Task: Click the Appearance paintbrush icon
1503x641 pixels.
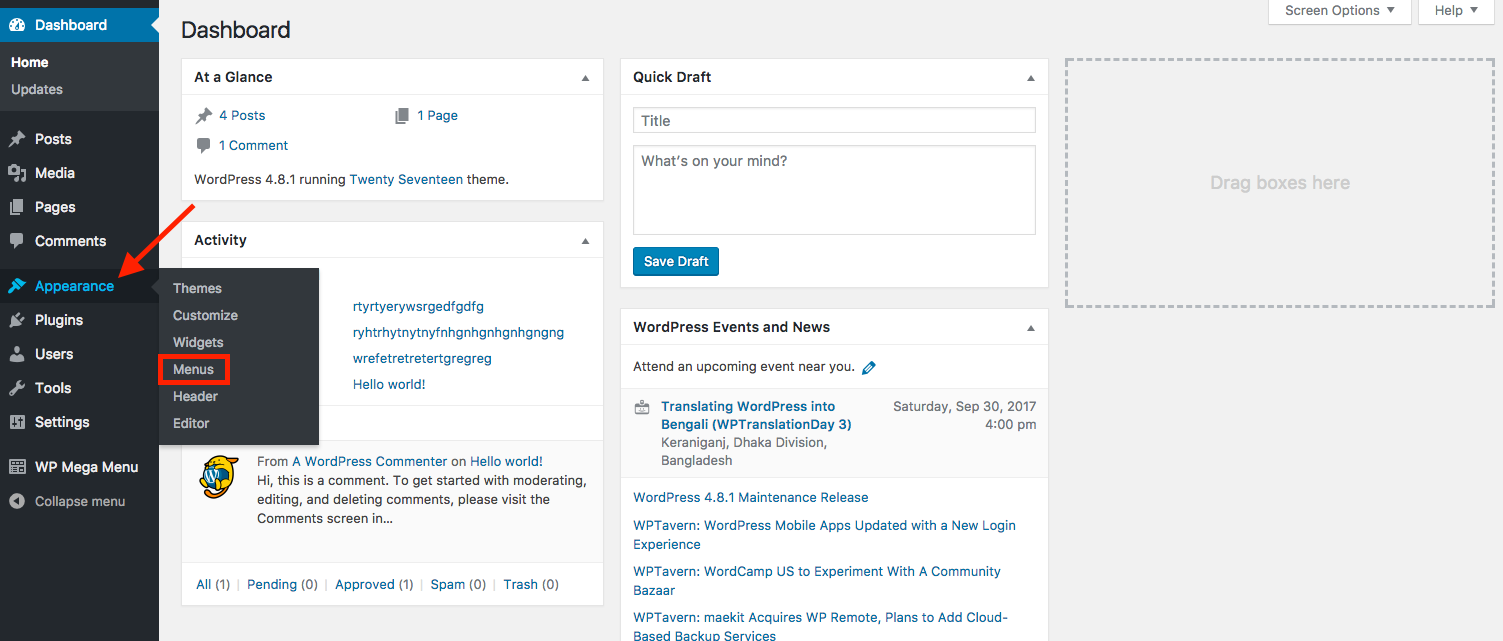Action: [17, 286]
